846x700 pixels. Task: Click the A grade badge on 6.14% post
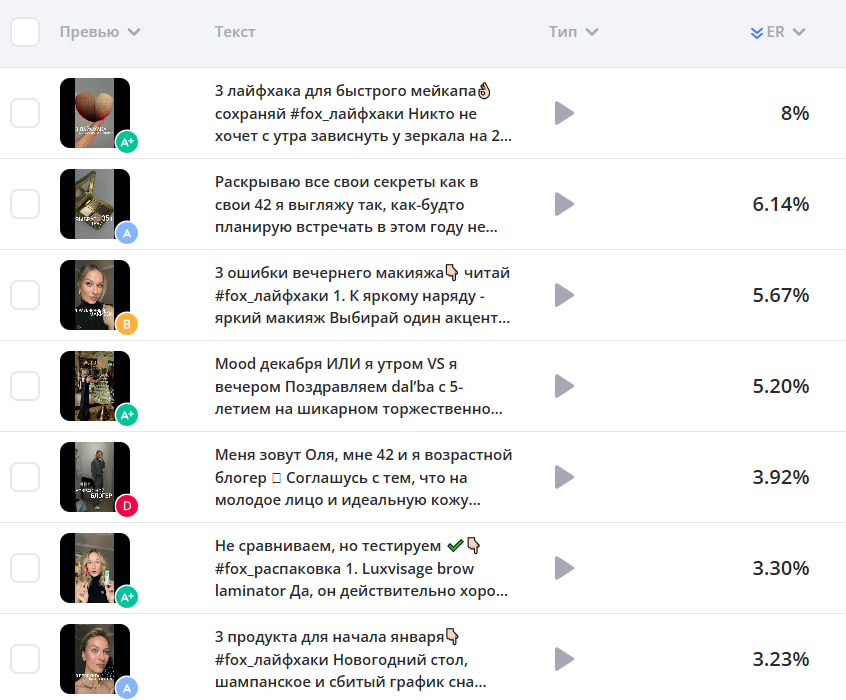click(127, 233)
